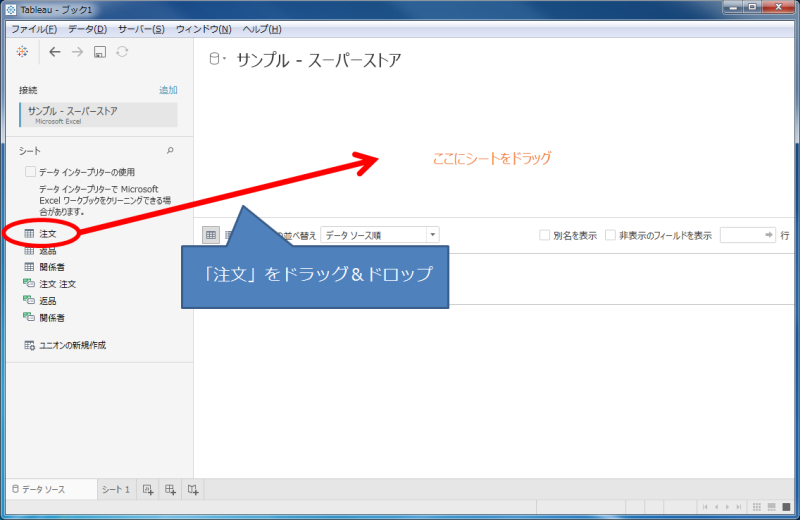The image size is (800, 520).
Task: Check the 別名を表示 checkbox
Action: (x=544, y=235)
